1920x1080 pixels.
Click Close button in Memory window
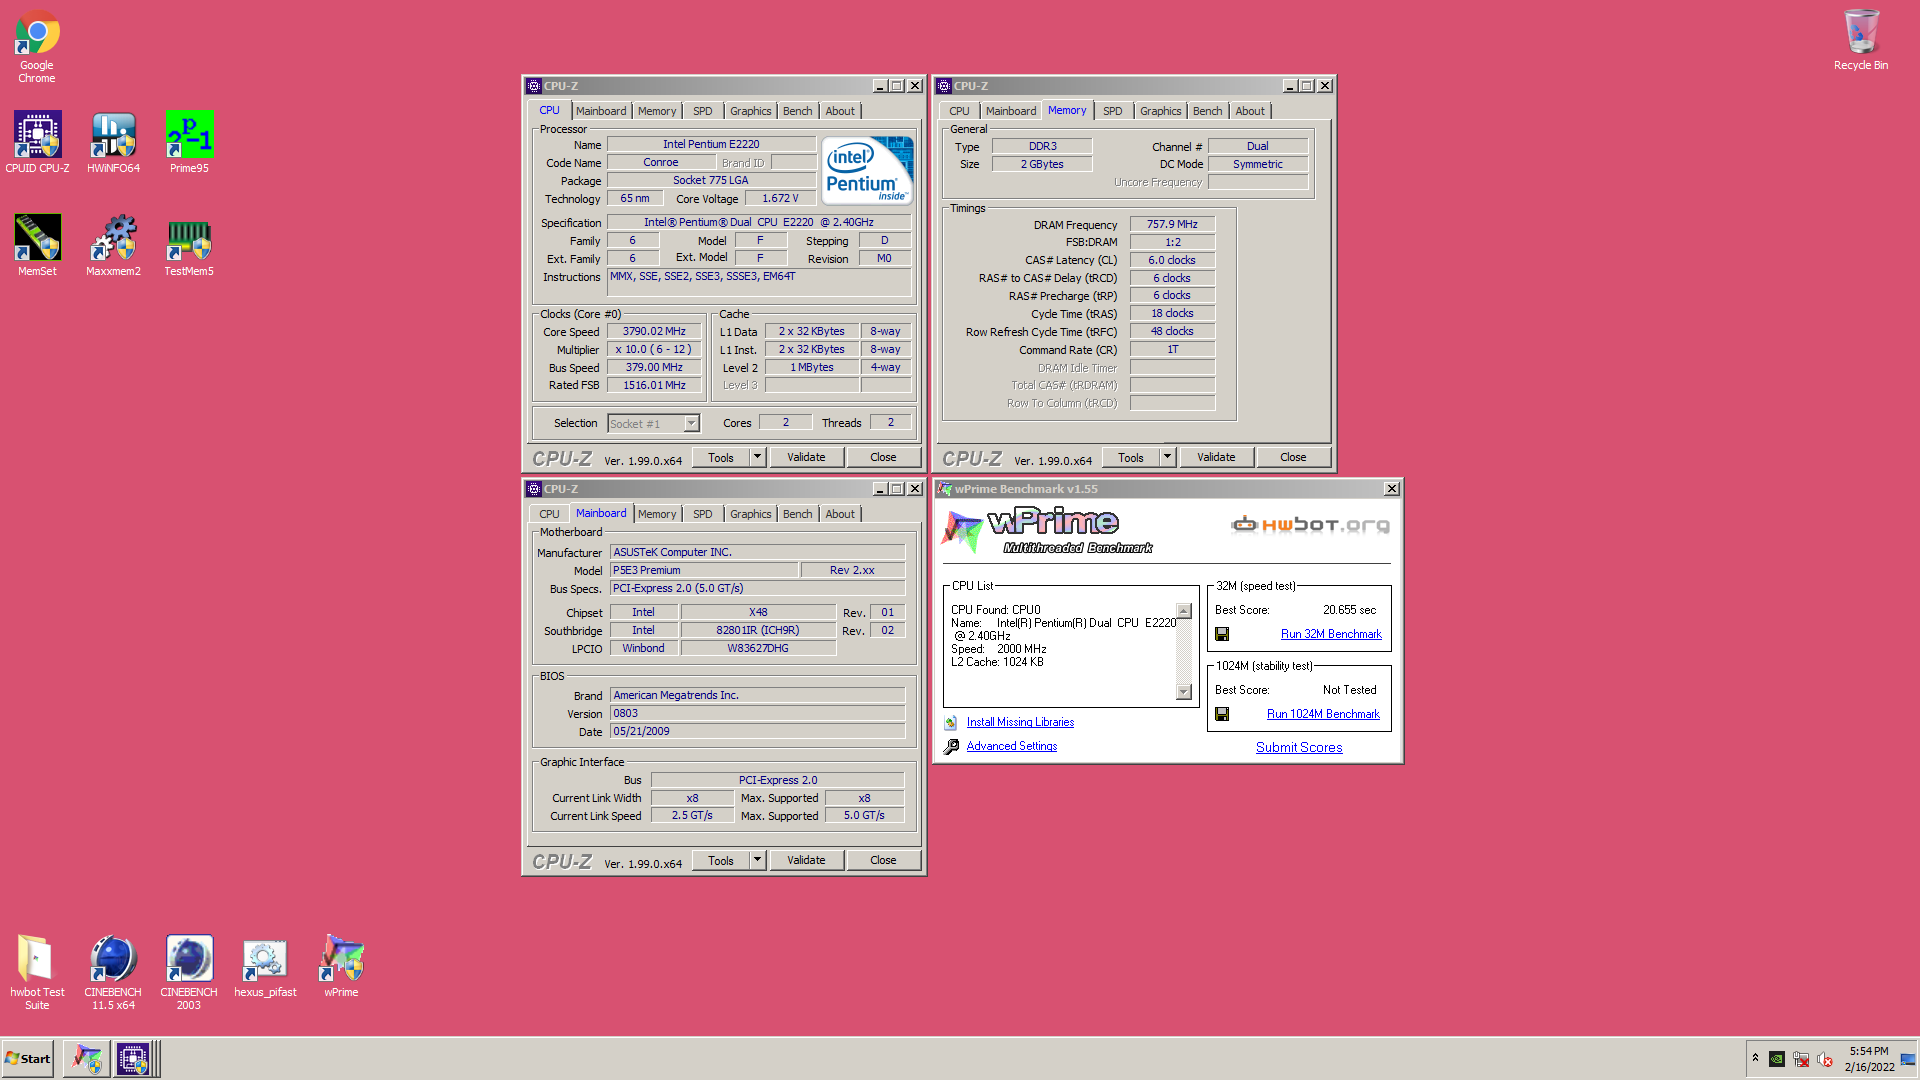pyautogui.click(x=1293, y=457)
